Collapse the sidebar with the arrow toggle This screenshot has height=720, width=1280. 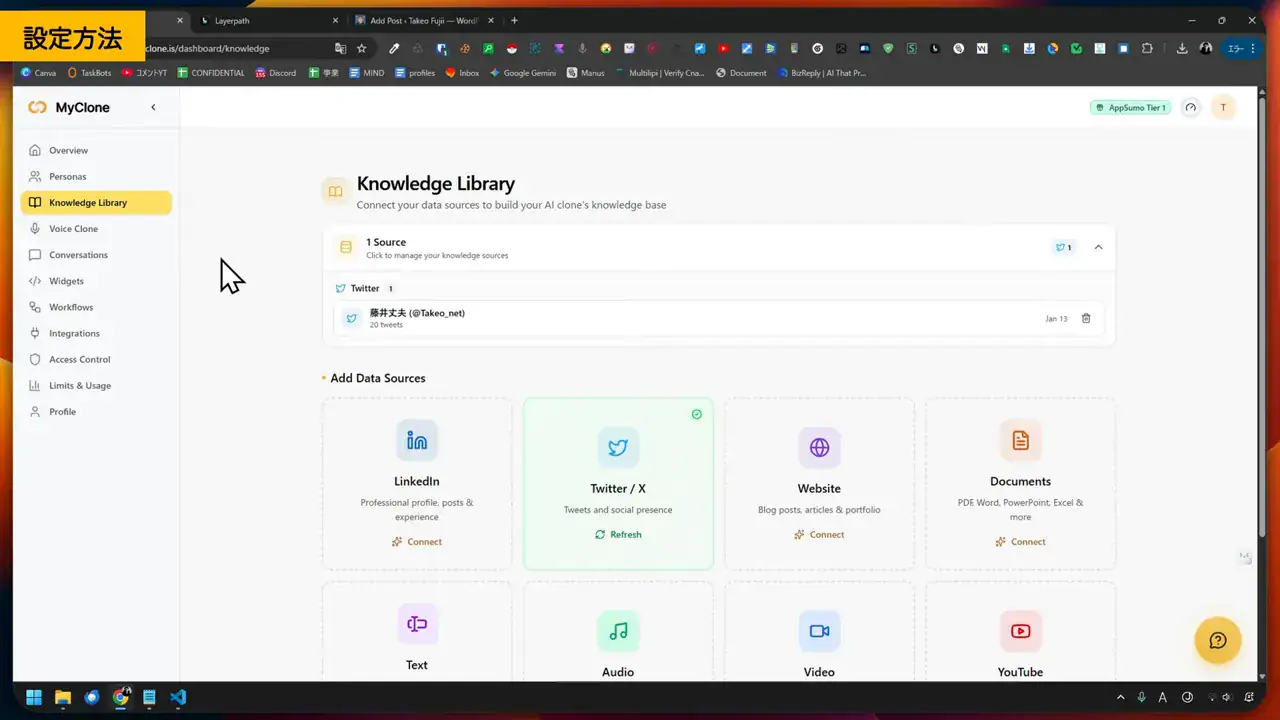pyautogui.click(x=153, y=107)
